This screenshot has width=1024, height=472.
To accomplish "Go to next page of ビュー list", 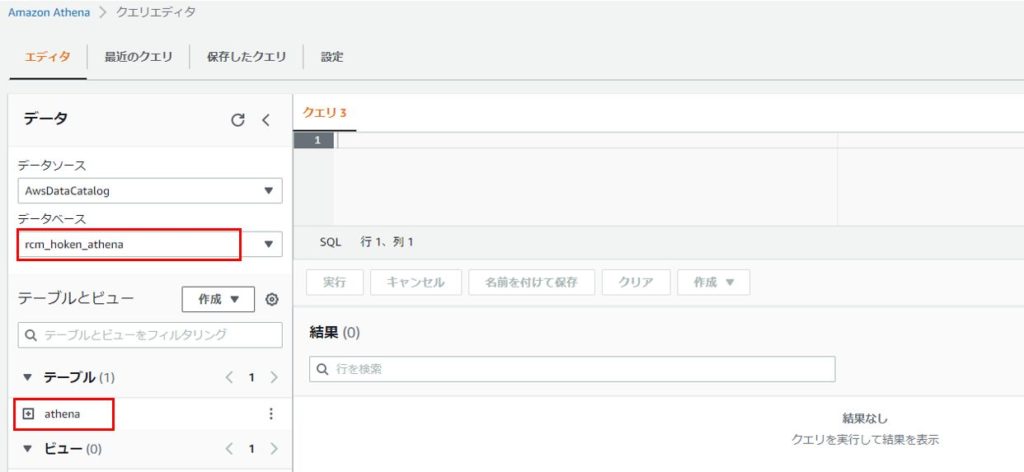I will point(274,448).
